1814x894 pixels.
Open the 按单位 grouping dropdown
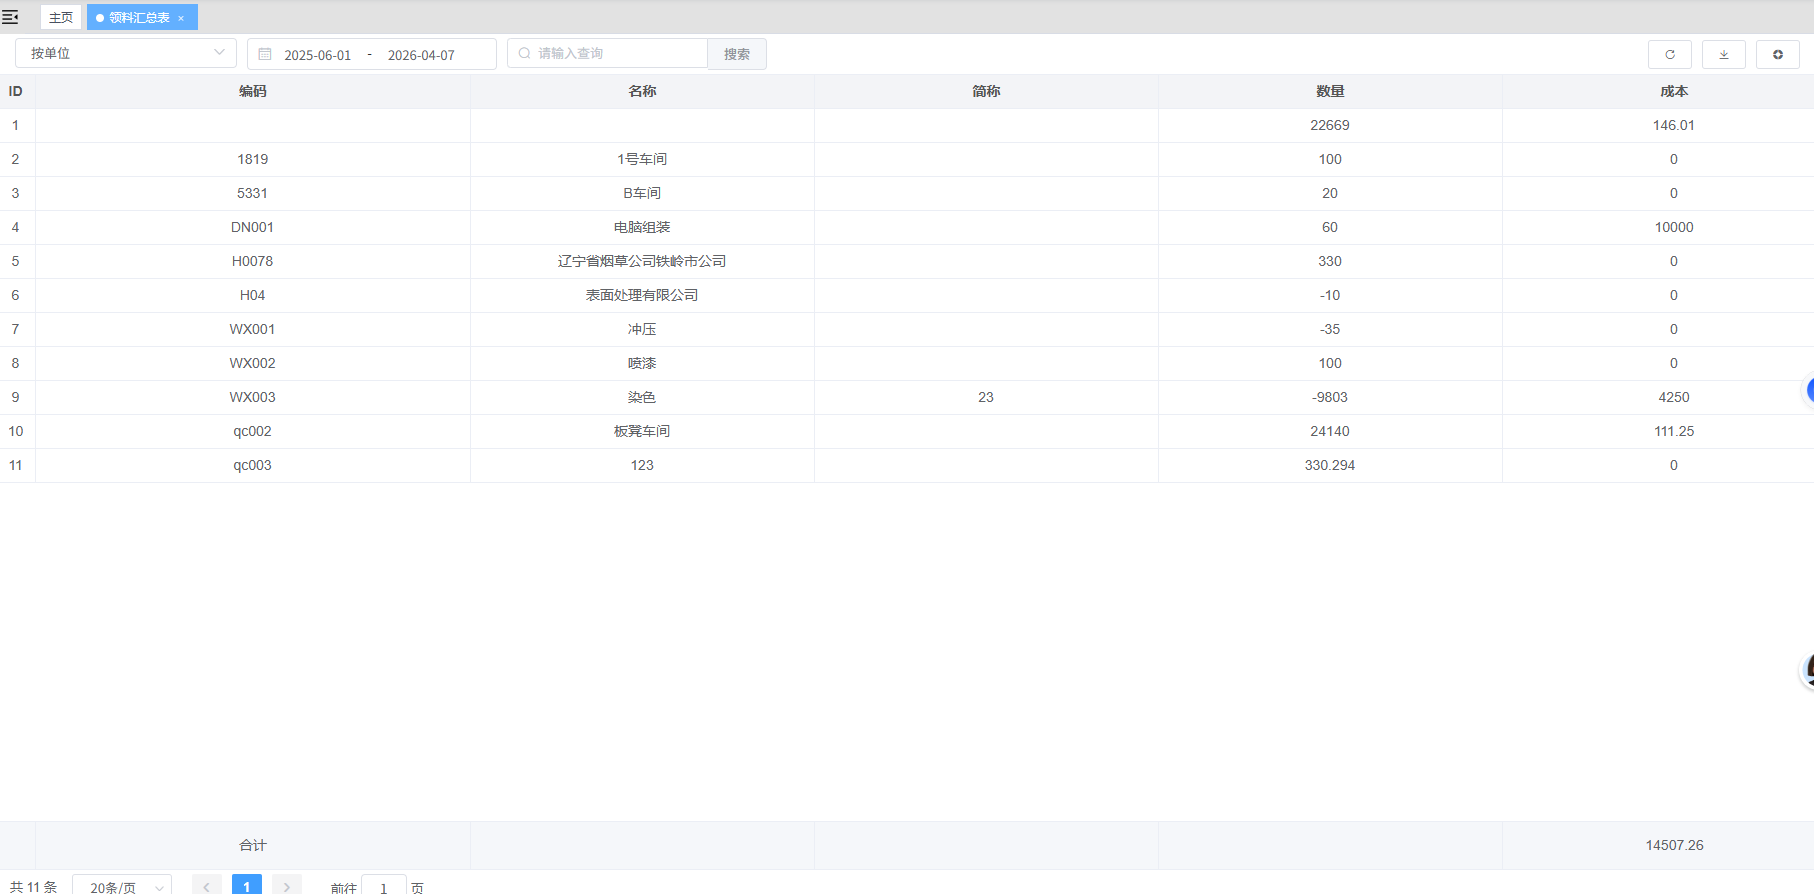coord(125,53)
